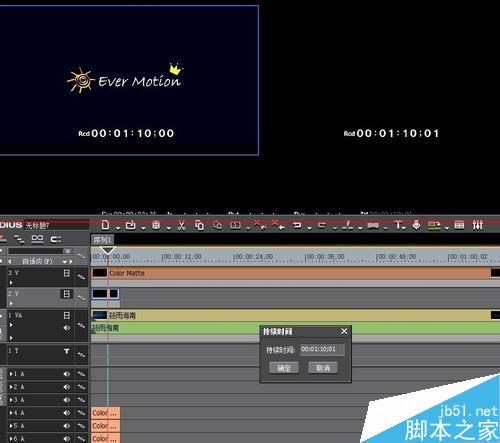Toggle video mute on 3 V track
The width and height of the screenshot is (500, 443).
click(67, 273)
